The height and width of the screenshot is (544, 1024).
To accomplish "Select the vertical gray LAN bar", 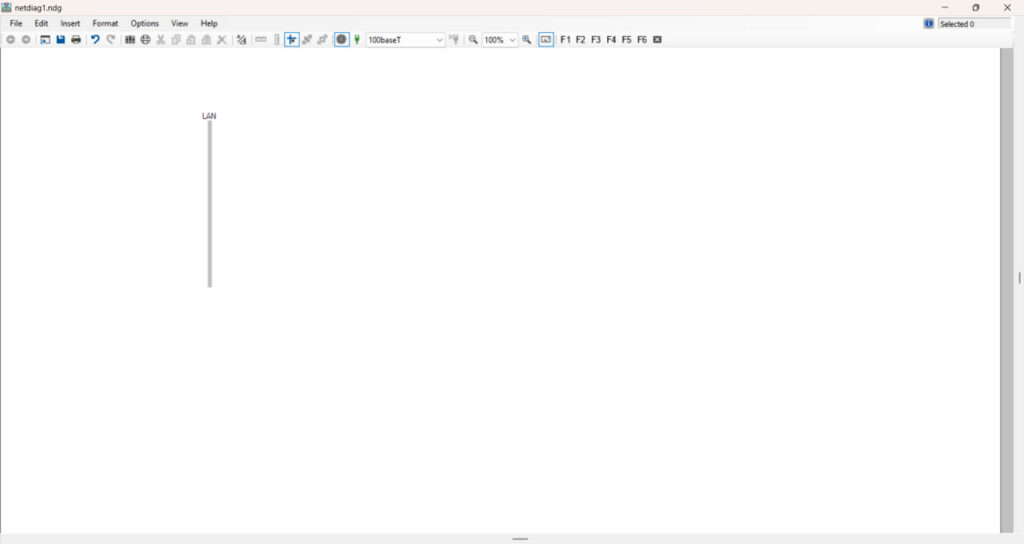I will (x=210, y=204).
